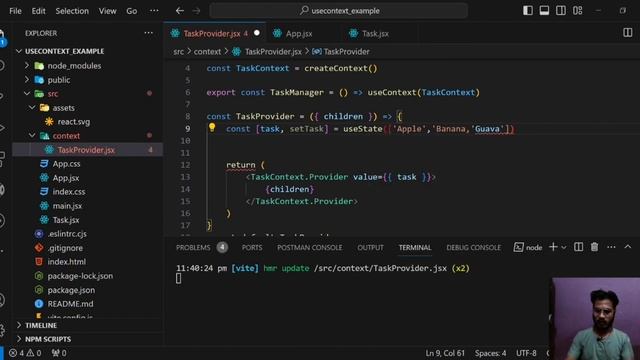Open the PORTS panel tab
The width and height of the screenshot is (640, 360).
[x=252, y=247]
